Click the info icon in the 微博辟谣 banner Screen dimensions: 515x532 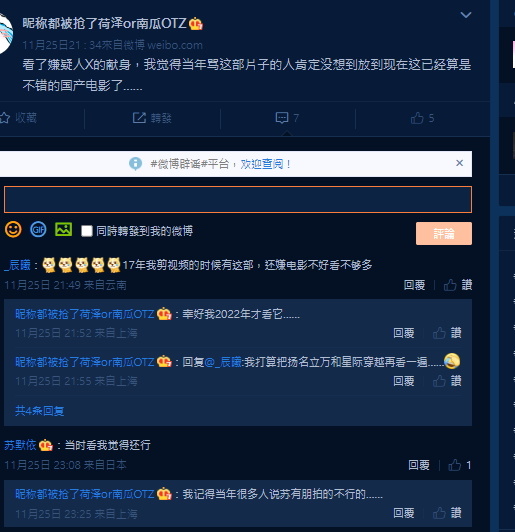[x=135, y=164]
